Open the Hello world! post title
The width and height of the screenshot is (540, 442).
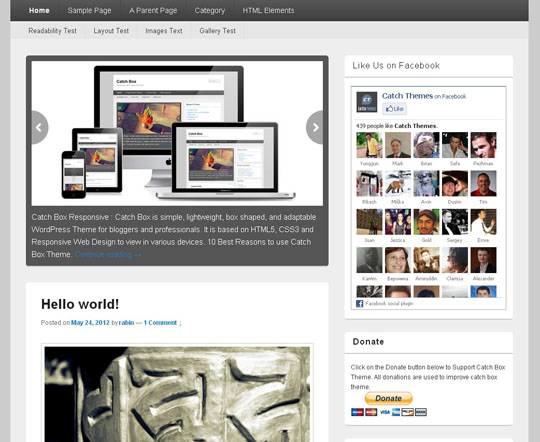coord(80,304)
